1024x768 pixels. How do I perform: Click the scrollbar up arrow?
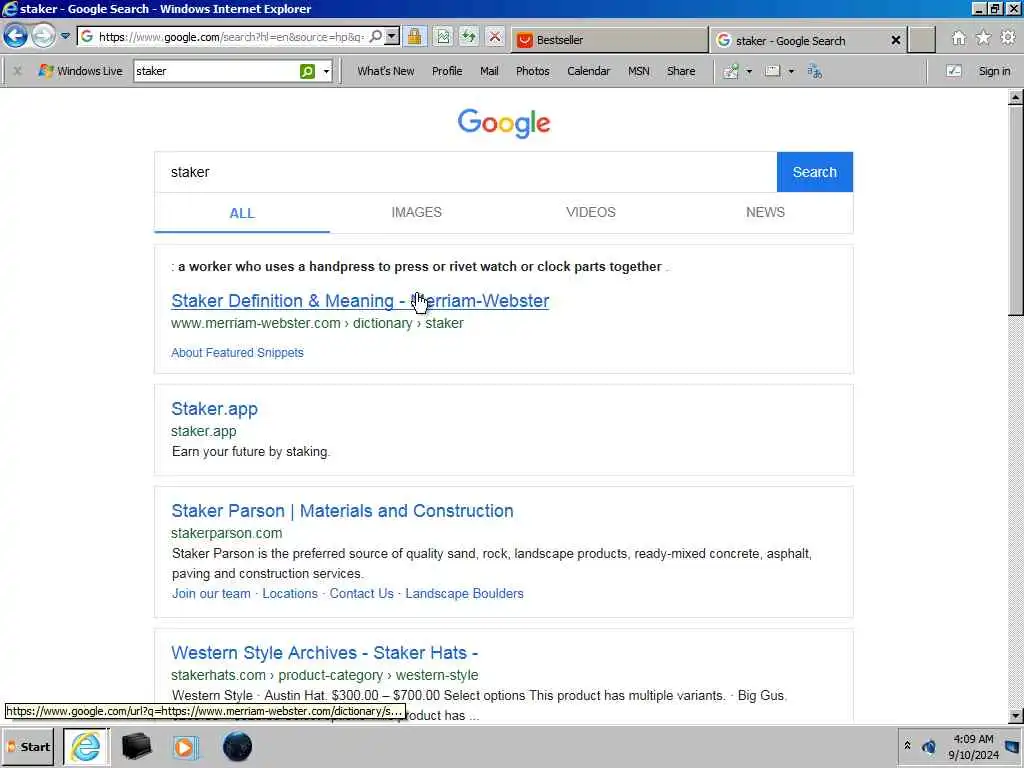pyautogui.click(x=1015, y=97)
